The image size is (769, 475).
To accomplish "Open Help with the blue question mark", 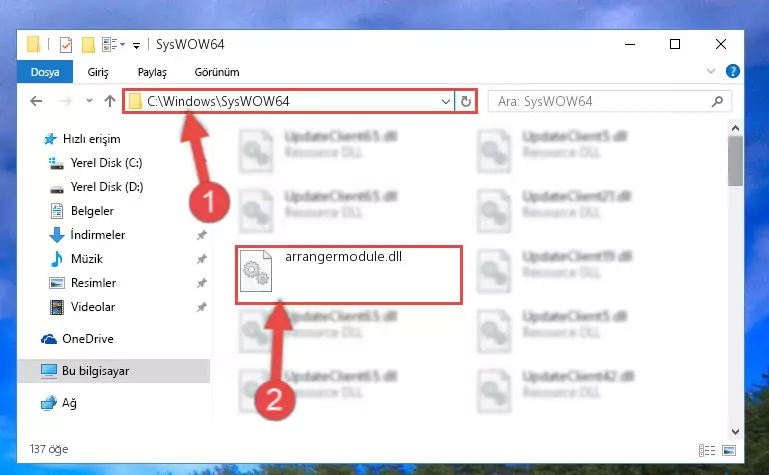I will click(733, 72).
